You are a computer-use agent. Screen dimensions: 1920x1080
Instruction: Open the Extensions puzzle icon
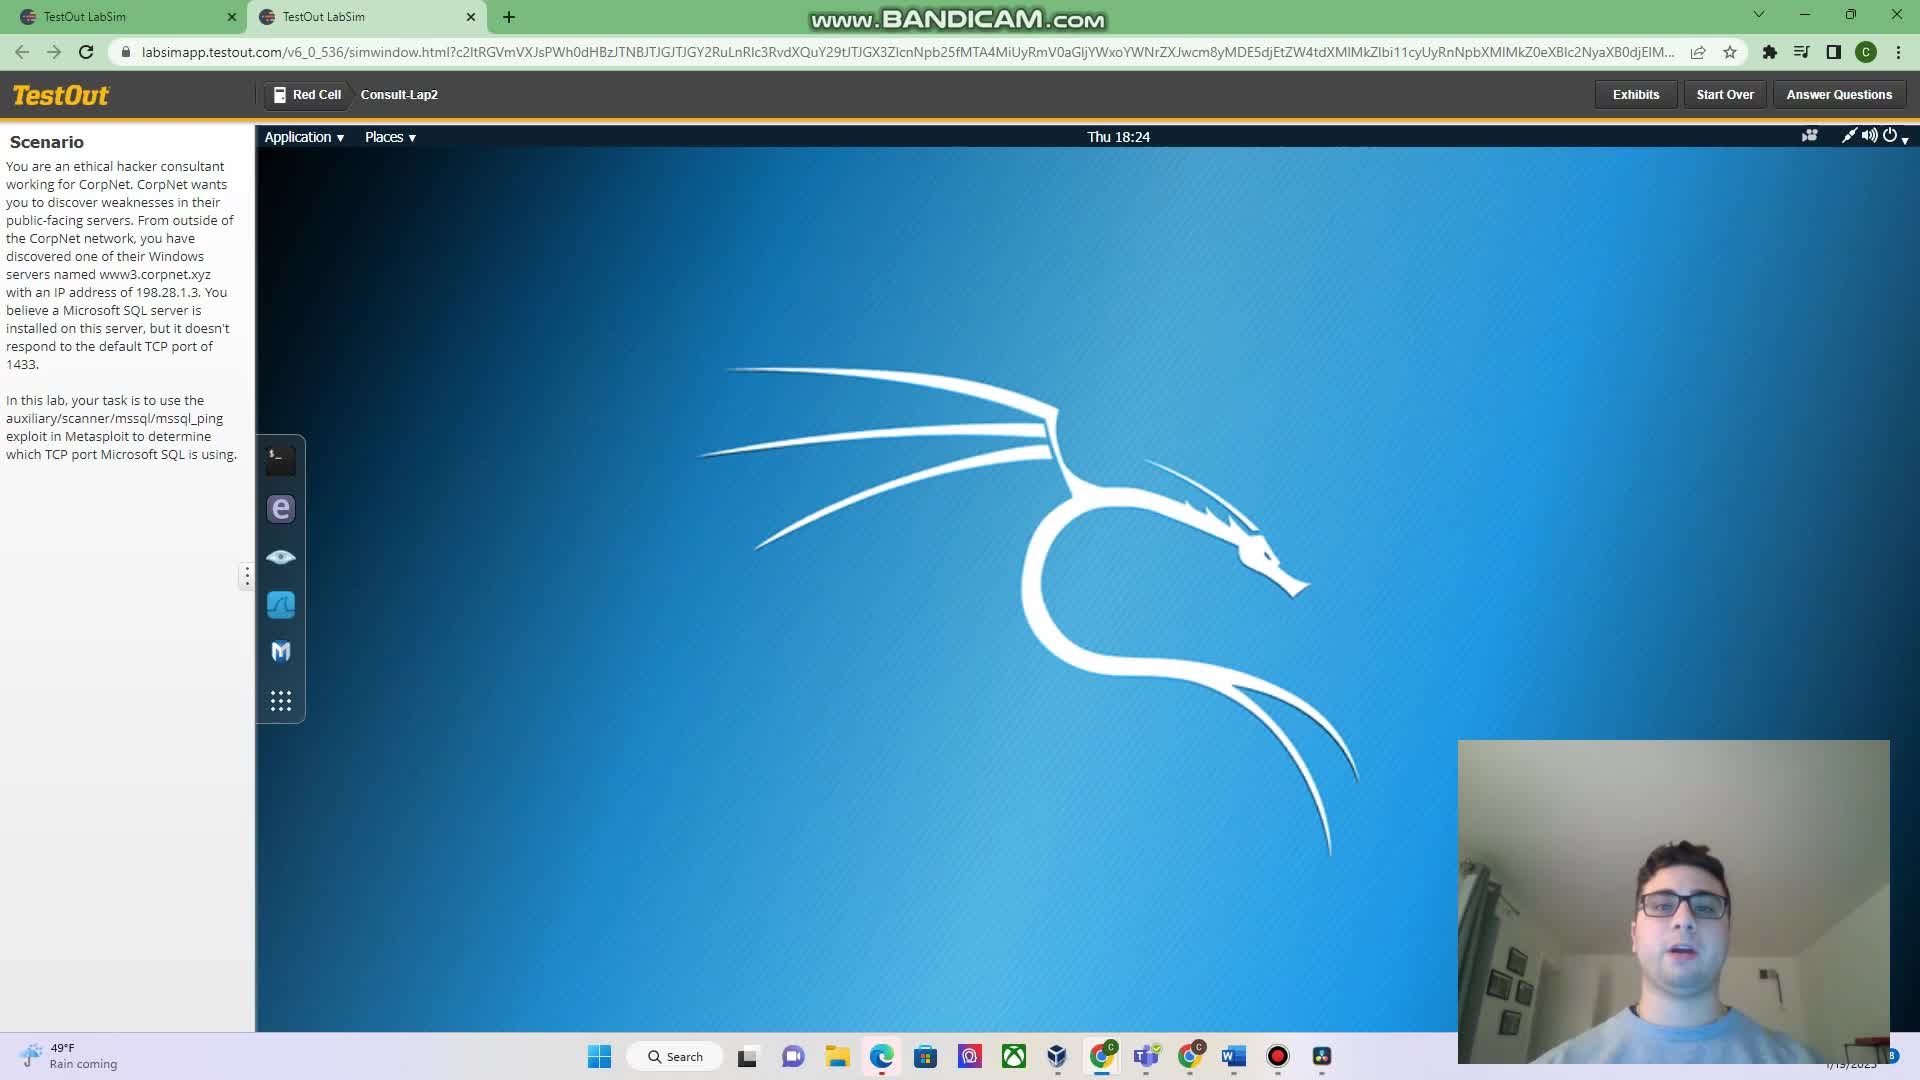coord(1769,52)
